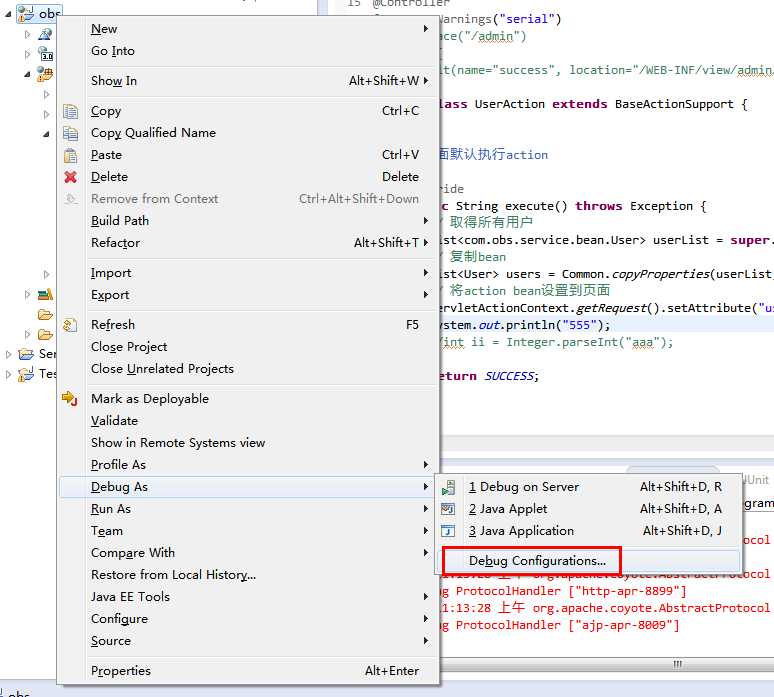Choose 3 Java Application

pos(588,531)
